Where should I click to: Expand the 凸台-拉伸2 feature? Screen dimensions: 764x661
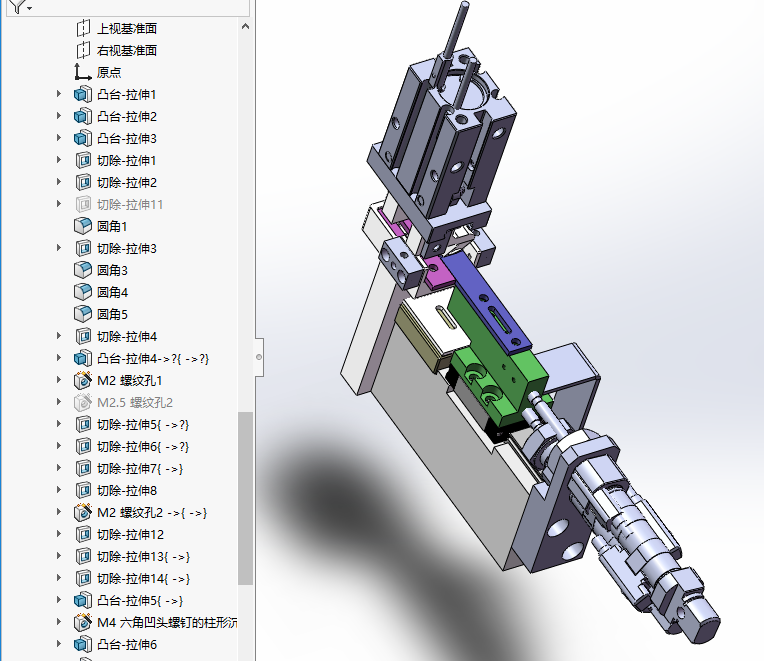pyautogui.click(x=59, y=115)
